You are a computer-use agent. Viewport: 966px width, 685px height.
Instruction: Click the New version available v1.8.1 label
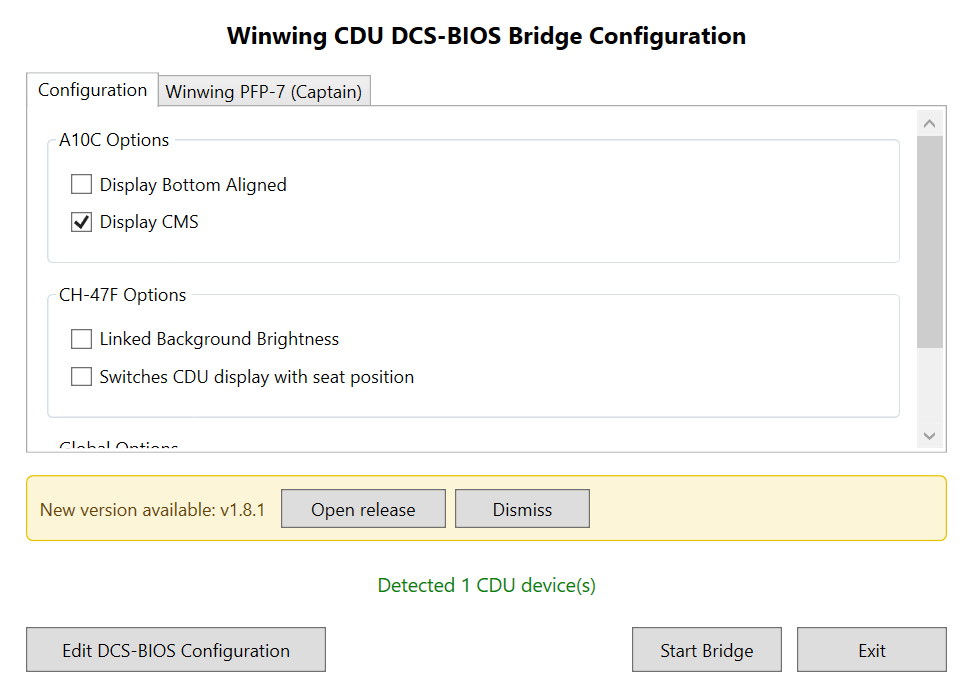pos(152,510)
